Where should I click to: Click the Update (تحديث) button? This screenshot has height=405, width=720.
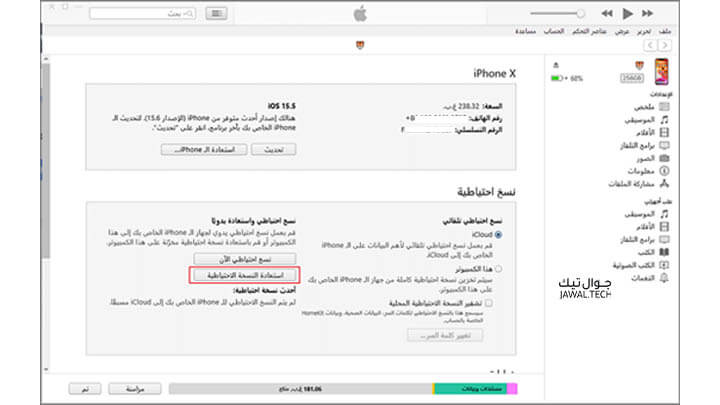(273, 150)
